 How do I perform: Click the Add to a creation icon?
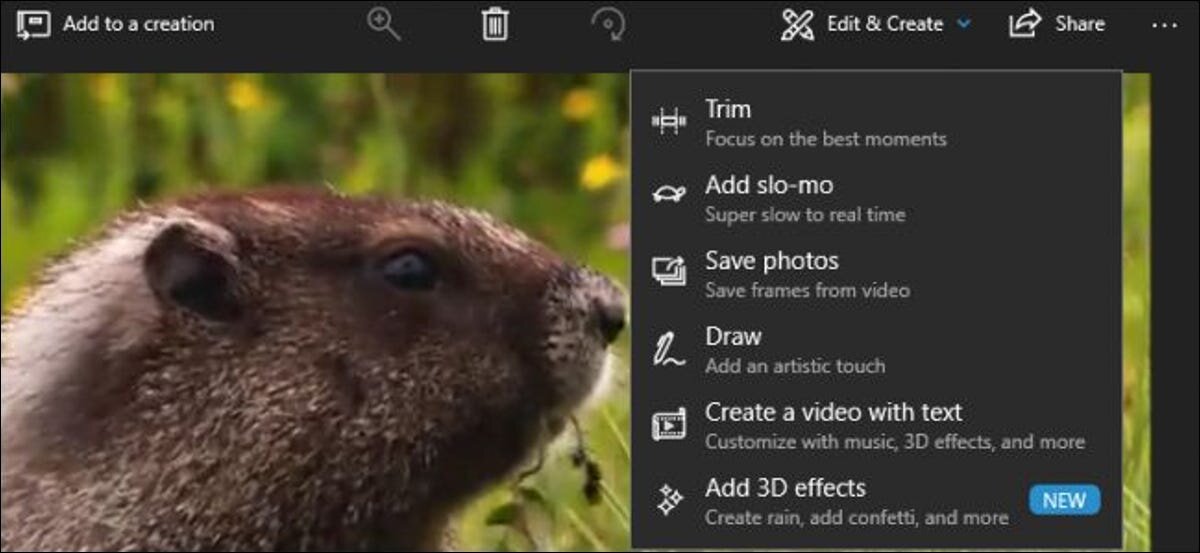coord(33,24)
